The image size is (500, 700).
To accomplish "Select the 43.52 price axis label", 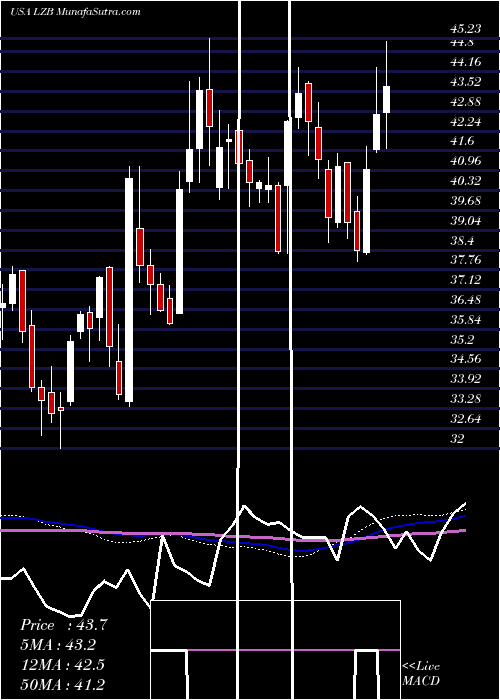I will [466, 82].
